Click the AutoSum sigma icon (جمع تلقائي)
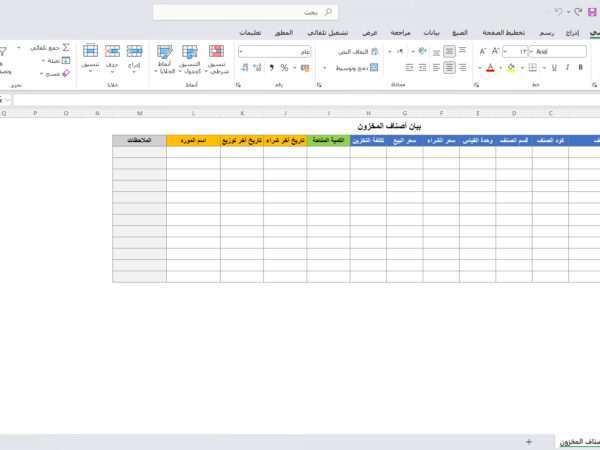 pyautogui.click(x=66, y=47)
